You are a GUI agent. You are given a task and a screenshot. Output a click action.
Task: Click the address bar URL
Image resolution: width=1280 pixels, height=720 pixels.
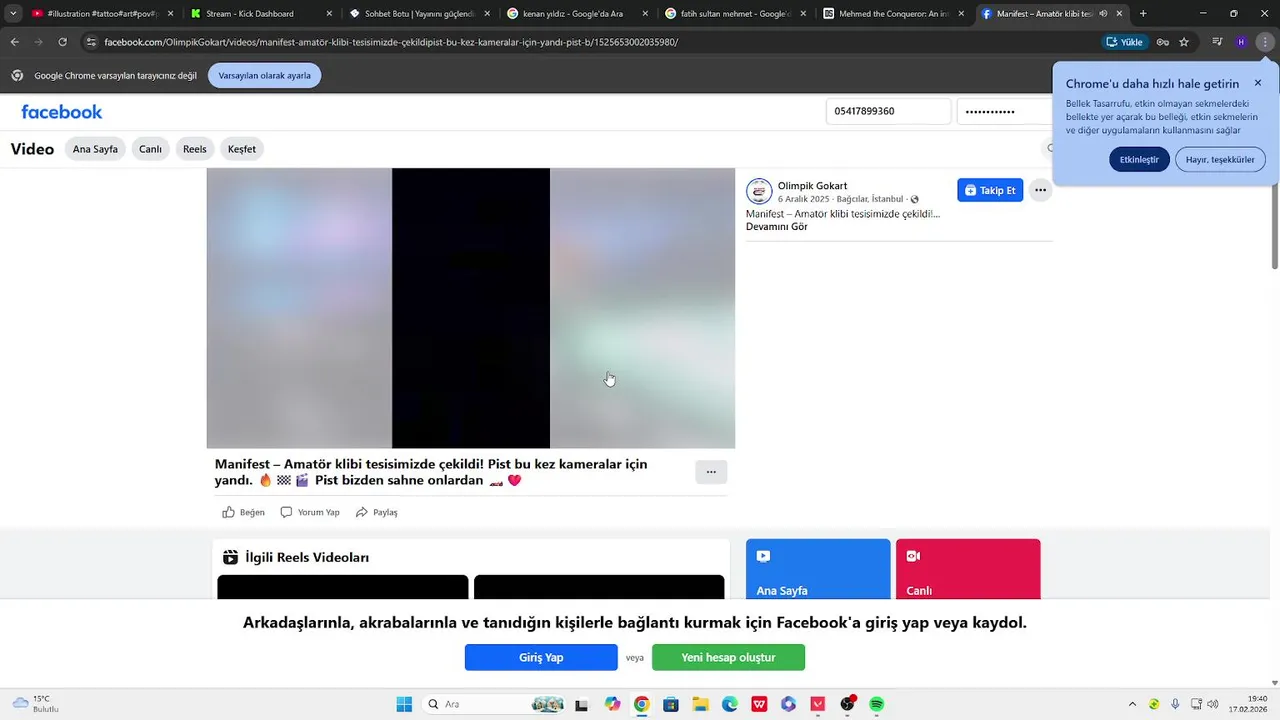[391, 42]
